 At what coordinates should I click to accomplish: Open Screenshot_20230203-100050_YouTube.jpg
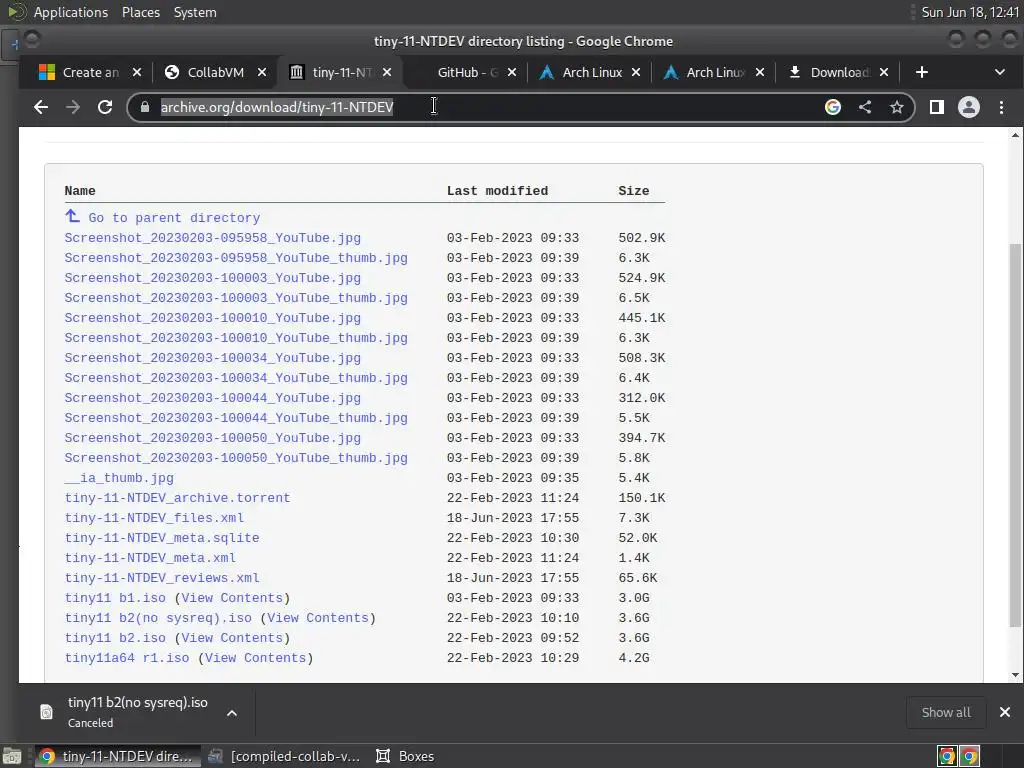click(212, 438)
